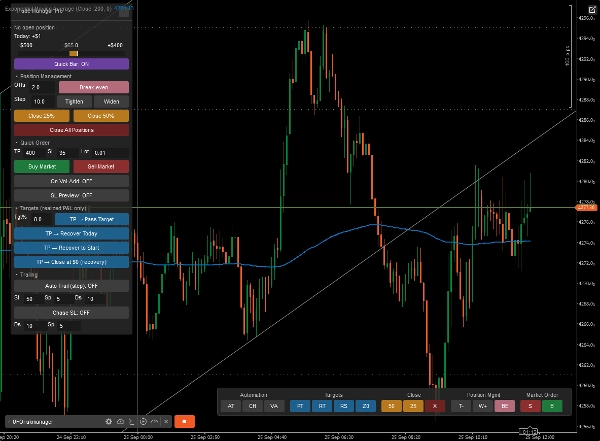Screen dimensions: 600x441
Task: Click the square button in Trade Manager header
Action: click(124, 12)
